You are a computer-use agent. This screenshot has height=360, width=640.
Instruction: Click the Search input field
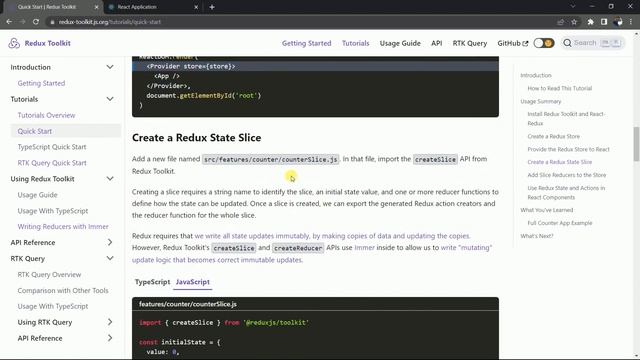593,43
